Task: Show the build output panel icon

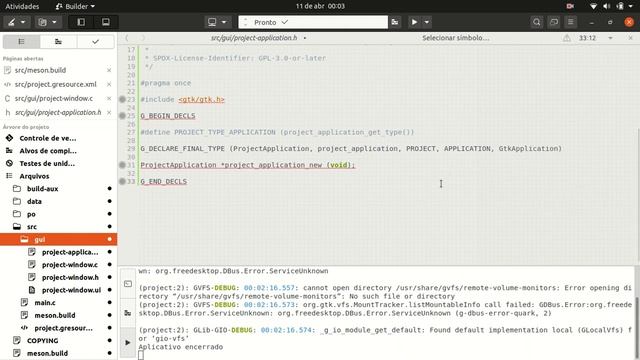Action: pos(128,313)
